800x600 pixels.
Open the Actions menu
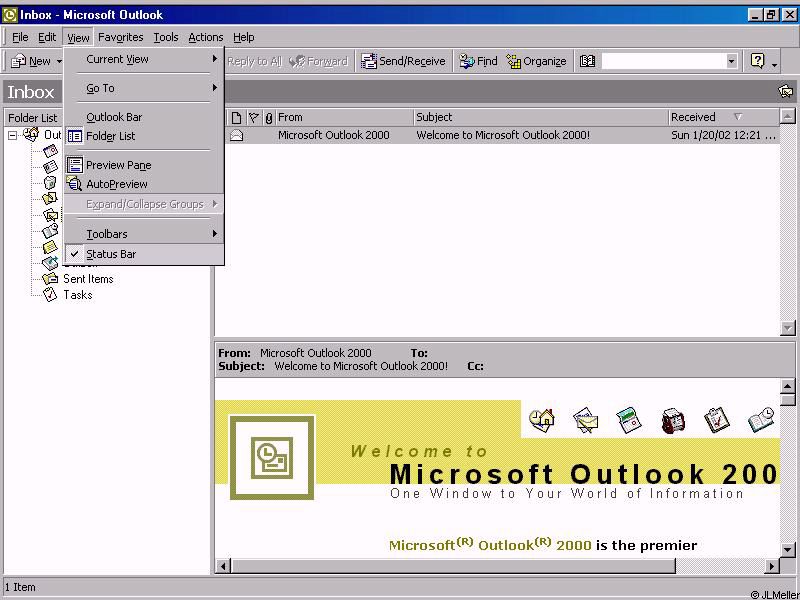point(206,37)
